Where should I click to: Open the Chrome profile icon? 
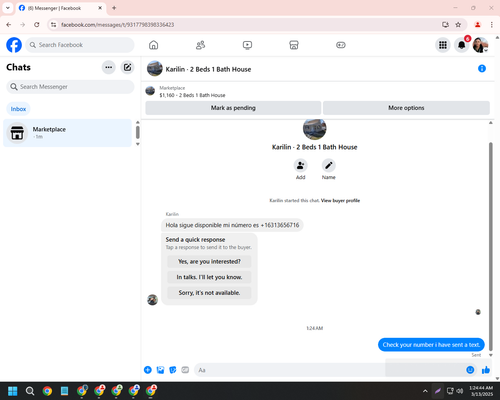pos(477,25)
